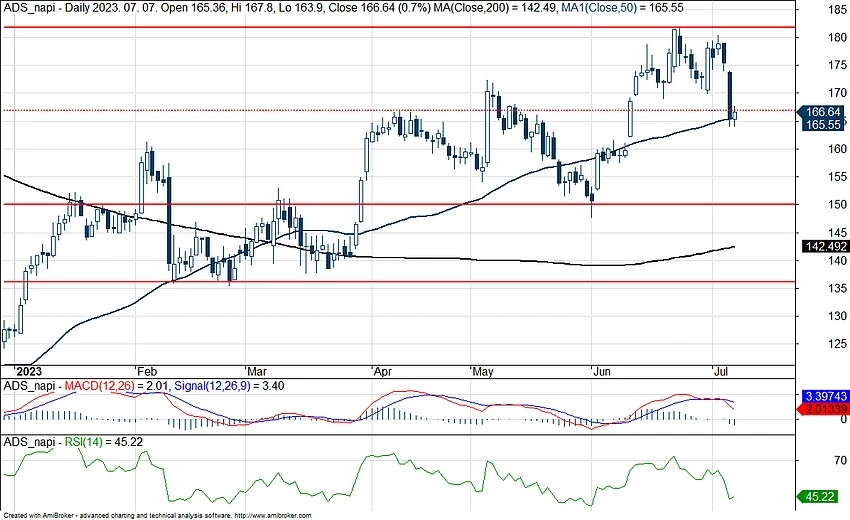Click the 'ADS_napi - Daily' chart title
The image size is (850, 520).
(43, 7)
